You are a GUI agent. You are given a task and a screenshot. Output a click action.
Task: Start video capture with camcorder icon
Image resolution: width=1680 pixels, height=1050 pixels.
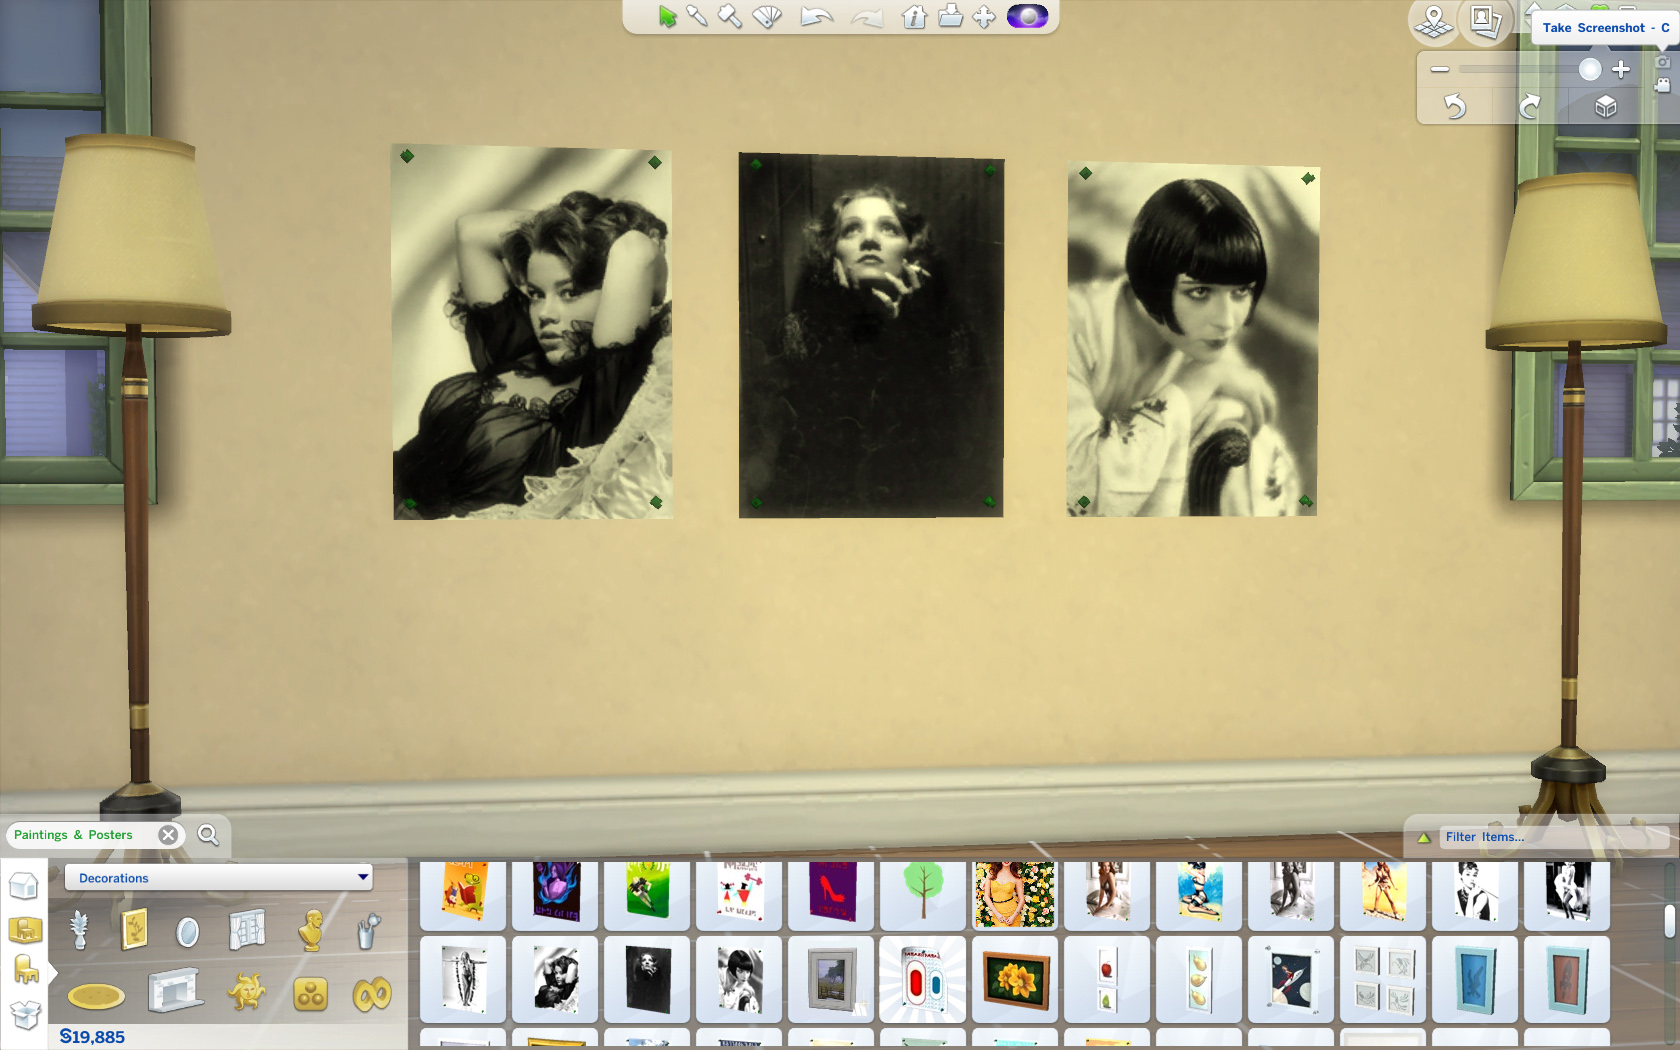[x=1662, y=85]
